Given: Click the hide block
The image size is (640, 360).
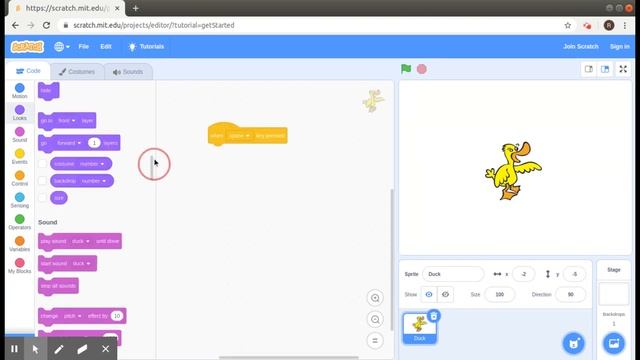Looking at the screenshot, I should [49, 91].
